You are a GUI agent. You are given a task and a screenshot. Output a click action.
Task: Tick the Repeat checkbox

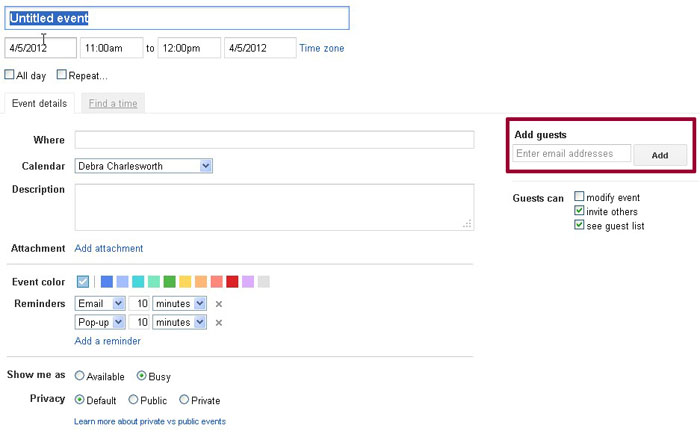click(62, 75)
